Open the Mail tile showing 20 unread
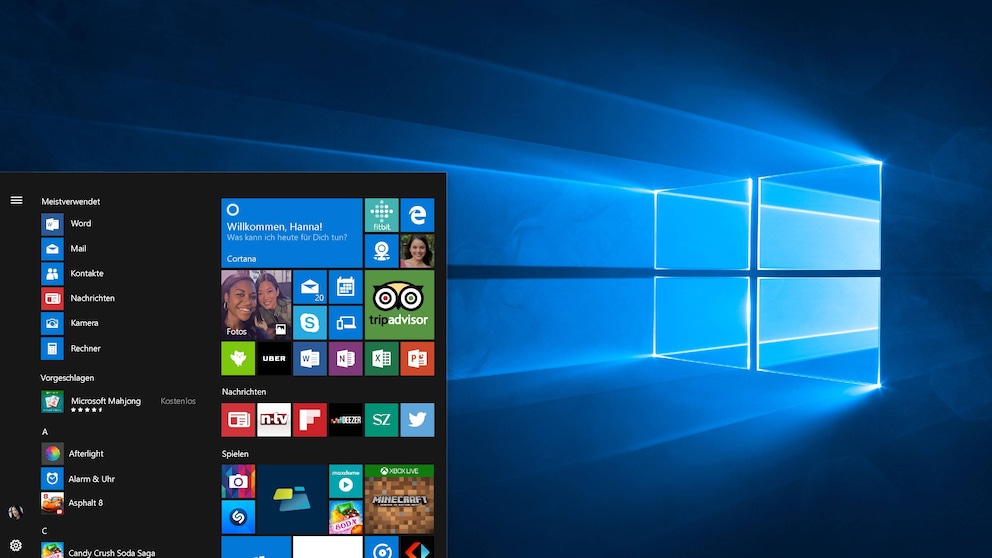This screenshot has height=558, width=992. click(x=310, y=287)
